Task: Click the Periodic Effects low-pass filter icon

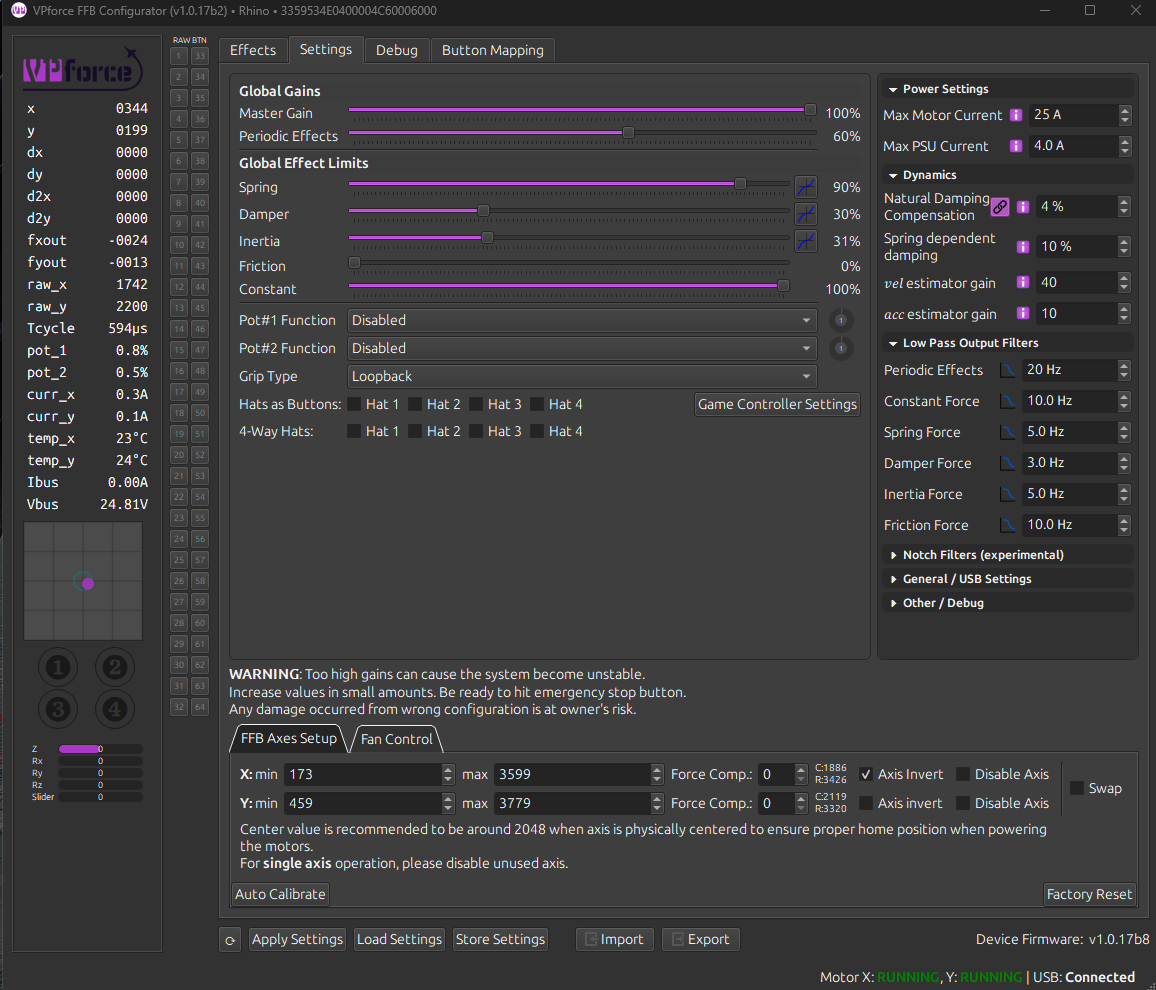Action: (1008, 370)
